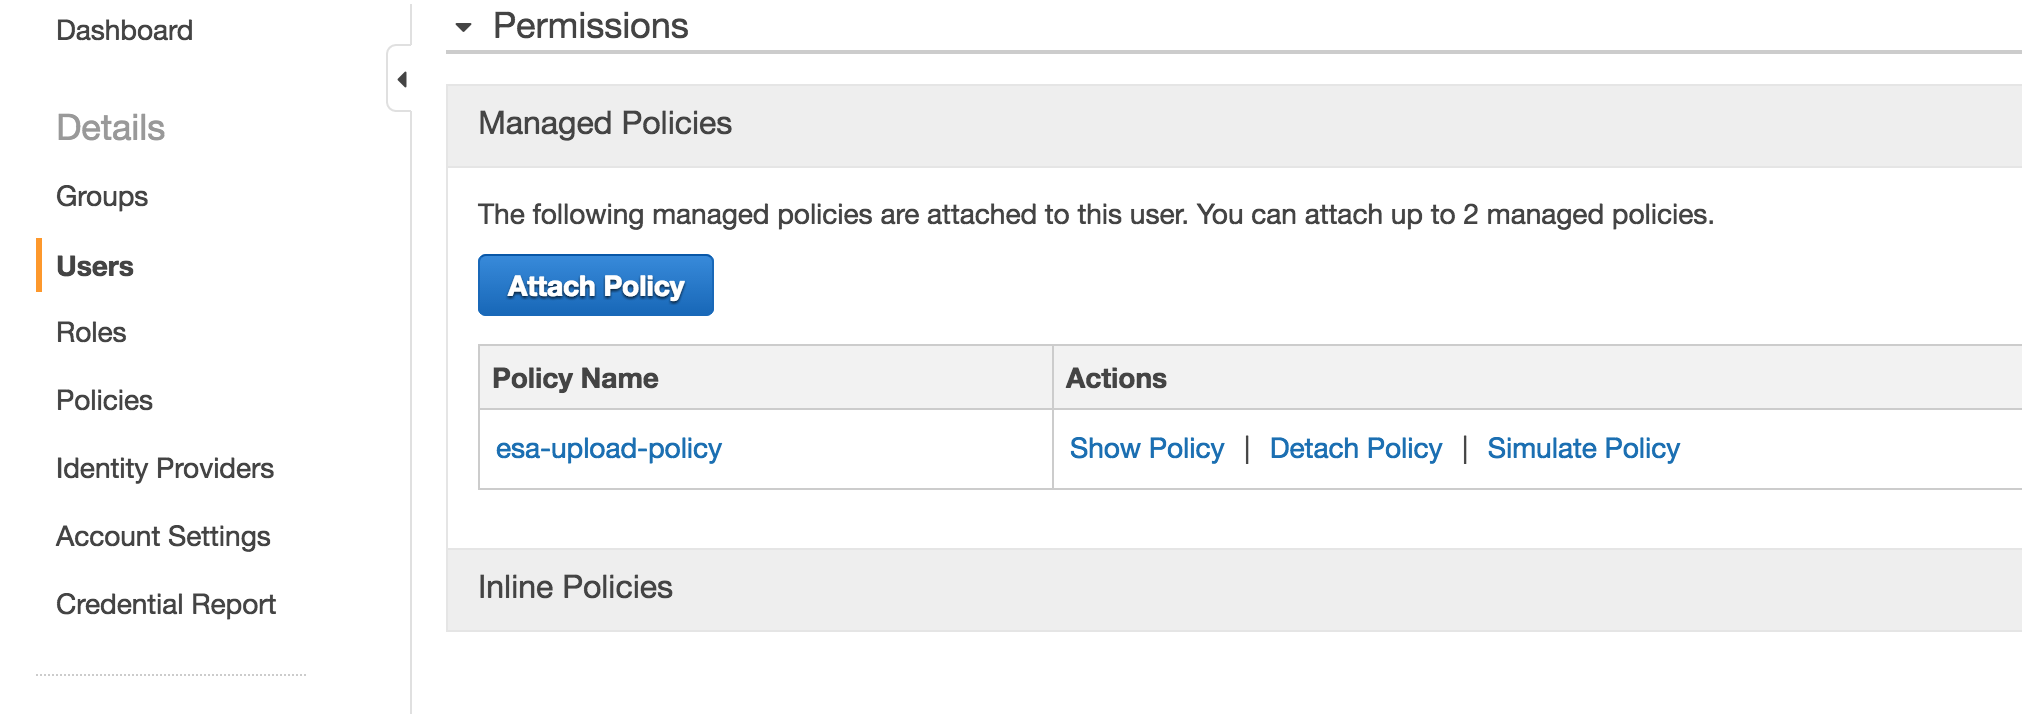Click the managed policies description text
This screenshot has width=2022, height=714.
pyautogui.click(x=1096, y=214)
